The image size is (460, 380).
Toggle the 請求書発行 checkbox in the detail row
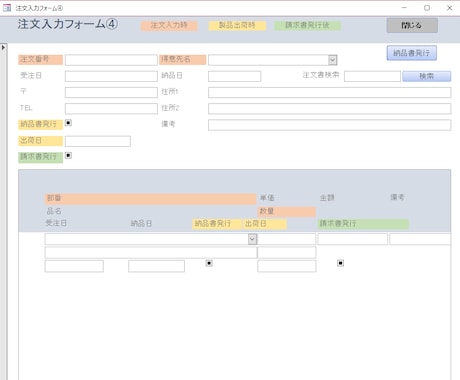(340, 263)
